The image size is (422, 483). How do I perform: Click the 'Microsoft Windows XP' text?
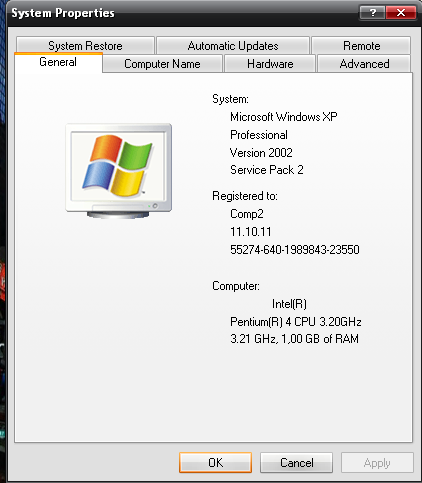pyautogui.click(x=284, y=117)
